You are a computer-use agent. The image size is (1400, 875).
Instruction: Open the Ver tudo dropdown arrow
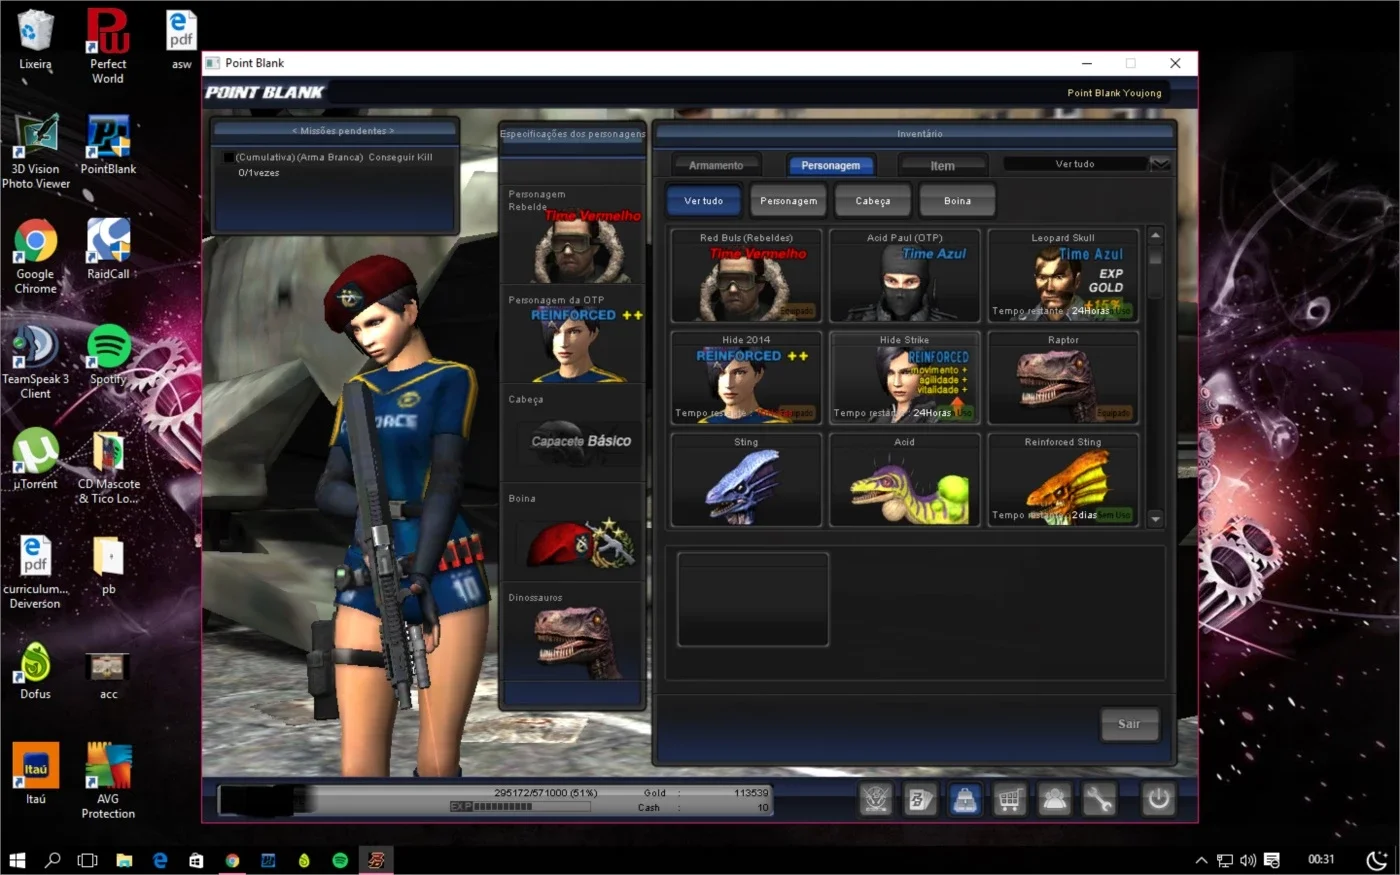point(1160,164)
